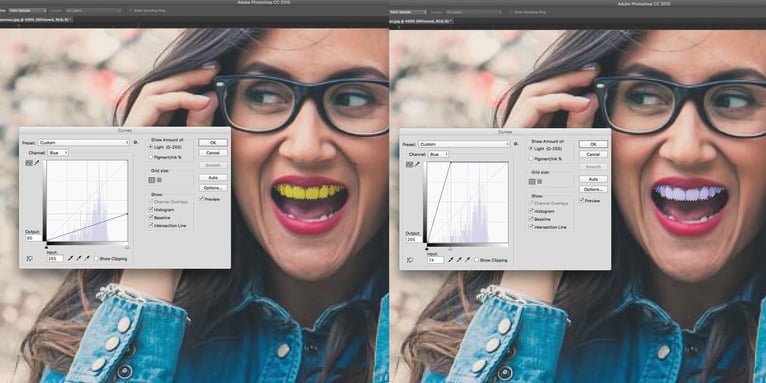Toggle Baseline checkbox in white-teeth Curves dialog
Screen dimensions: 766x383
coord(531,219)
